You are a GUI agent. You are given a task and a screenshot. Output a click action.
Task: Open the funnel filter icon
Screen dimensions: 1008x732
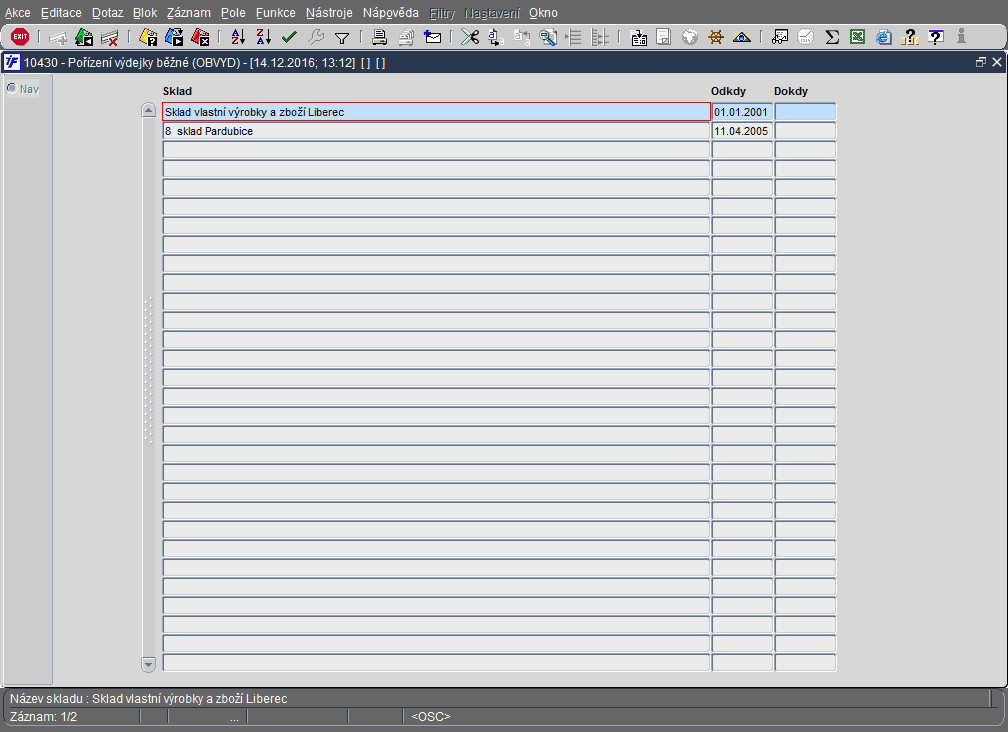pyautogui.click(x=342, y=39)
